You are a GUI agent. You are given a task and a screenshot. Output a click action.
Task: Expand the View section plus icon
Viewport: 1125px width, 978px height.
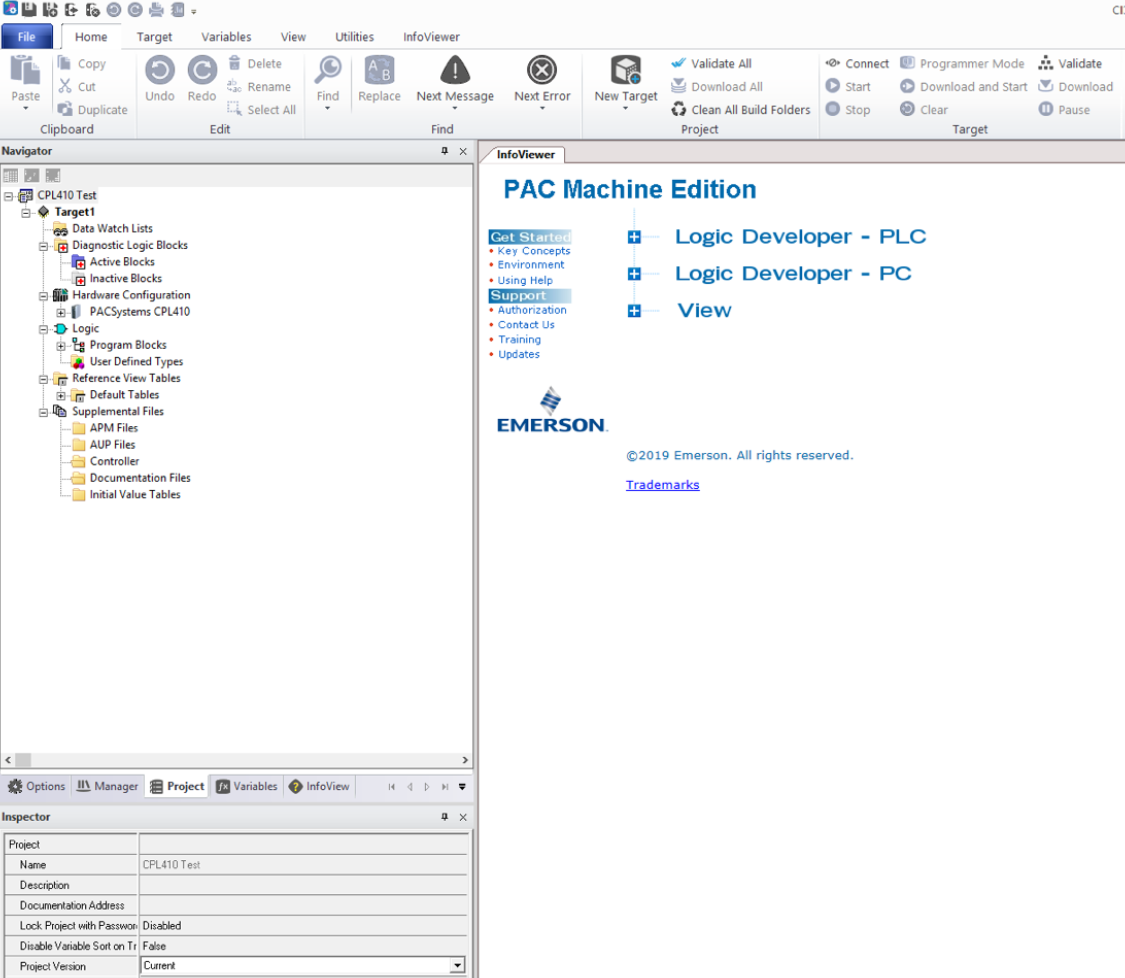coord(634,311)
